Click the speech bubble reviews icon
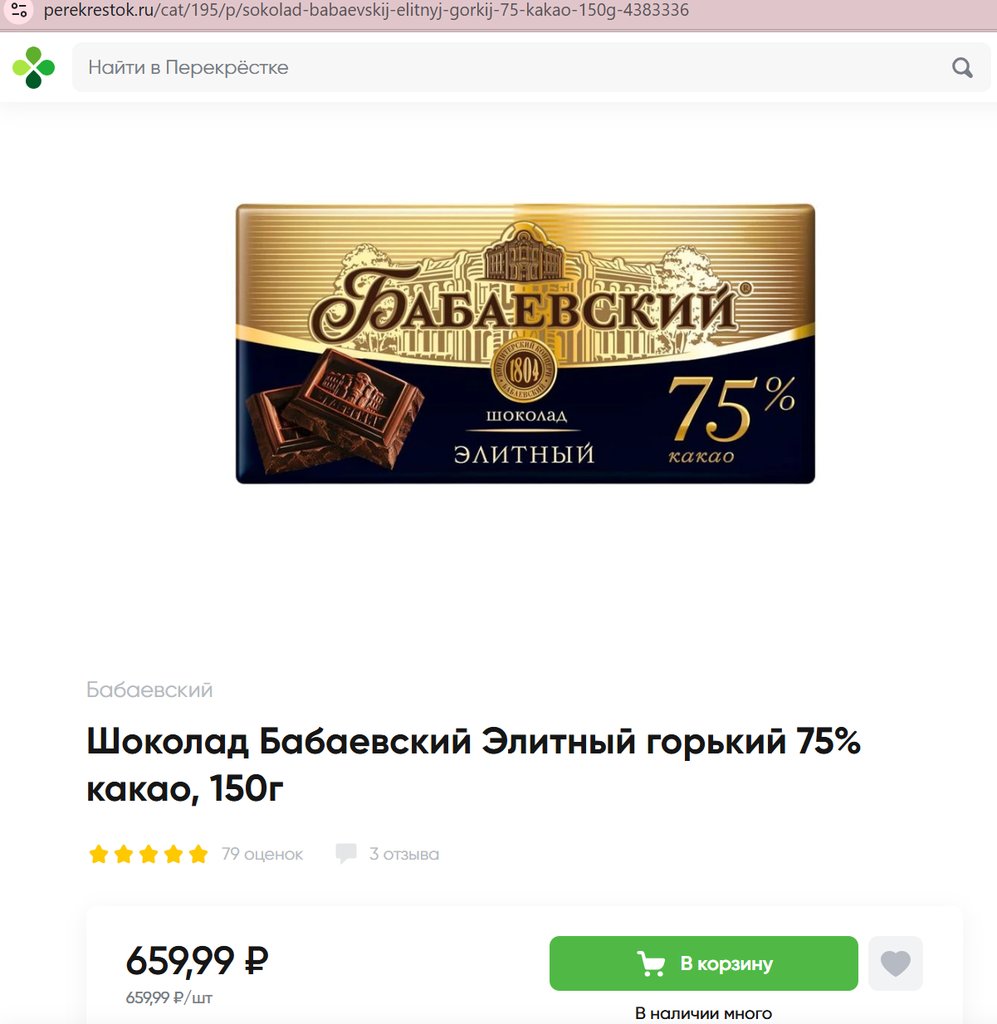 click(345, 854)
